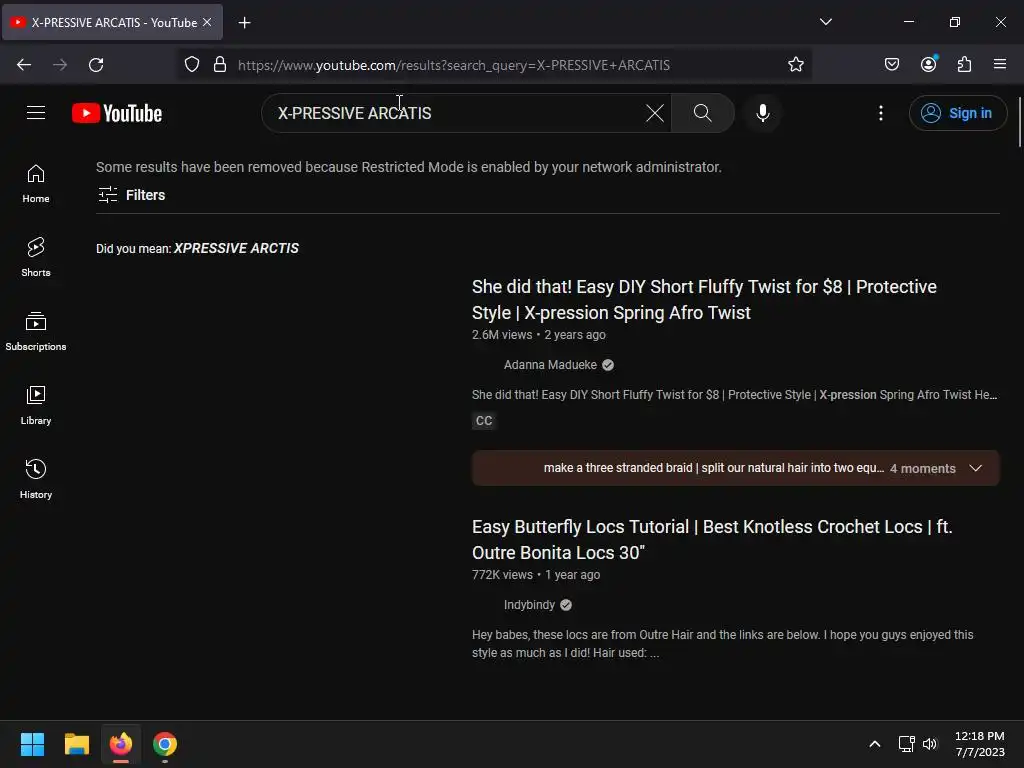
Task: Go to Home in the sidebar
Action: click(36, 184)
